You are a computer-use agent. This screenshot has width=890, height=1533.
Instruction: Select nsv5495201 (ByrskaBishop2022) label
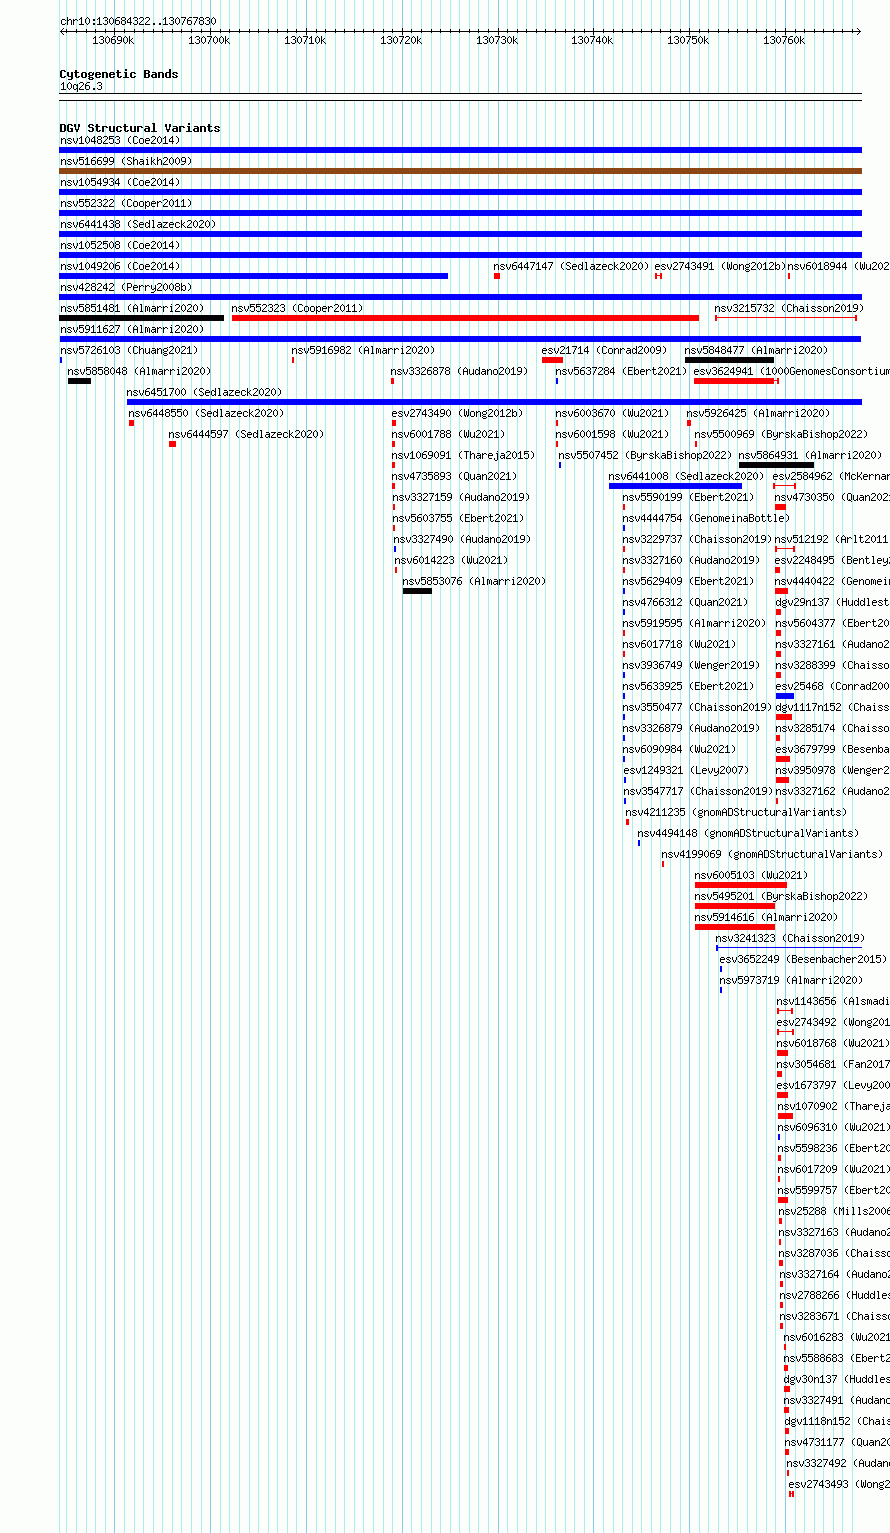click(x=782, y=896)
